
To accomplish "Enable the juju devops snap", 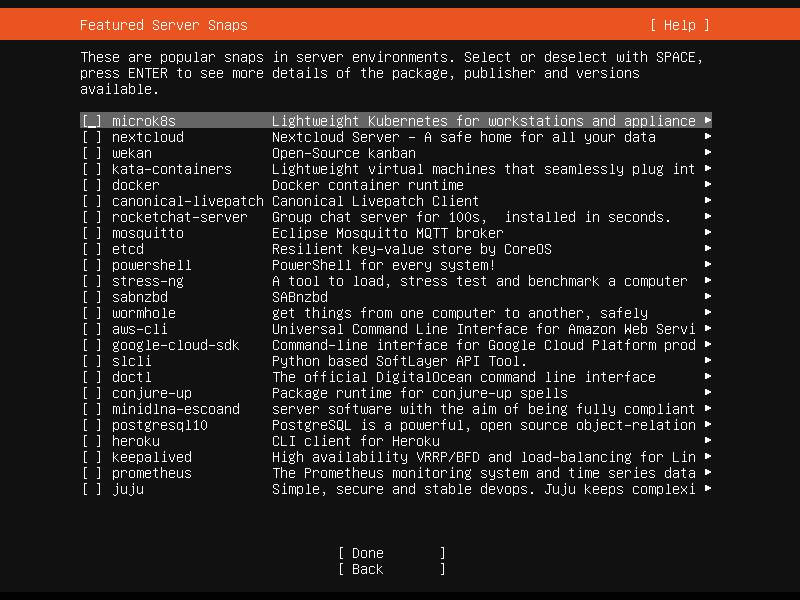I will point(92,489).
